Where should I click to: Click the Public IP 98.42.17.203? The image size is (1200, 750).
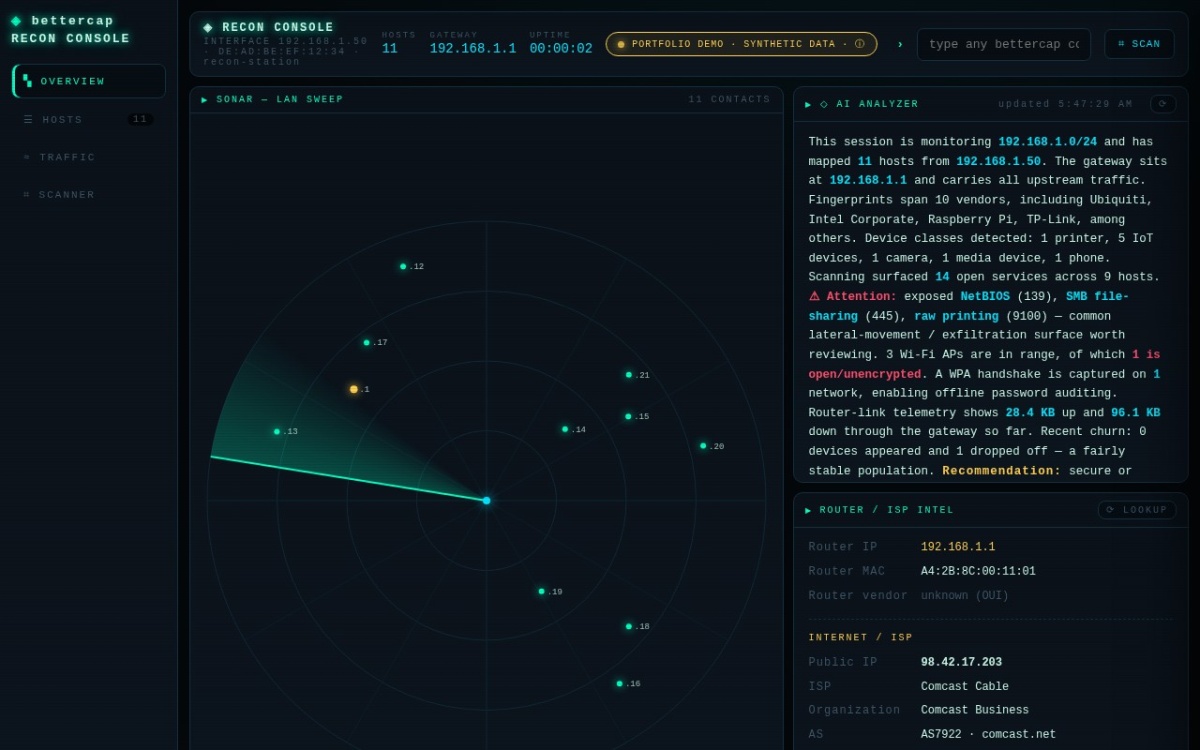coord(961,663)
